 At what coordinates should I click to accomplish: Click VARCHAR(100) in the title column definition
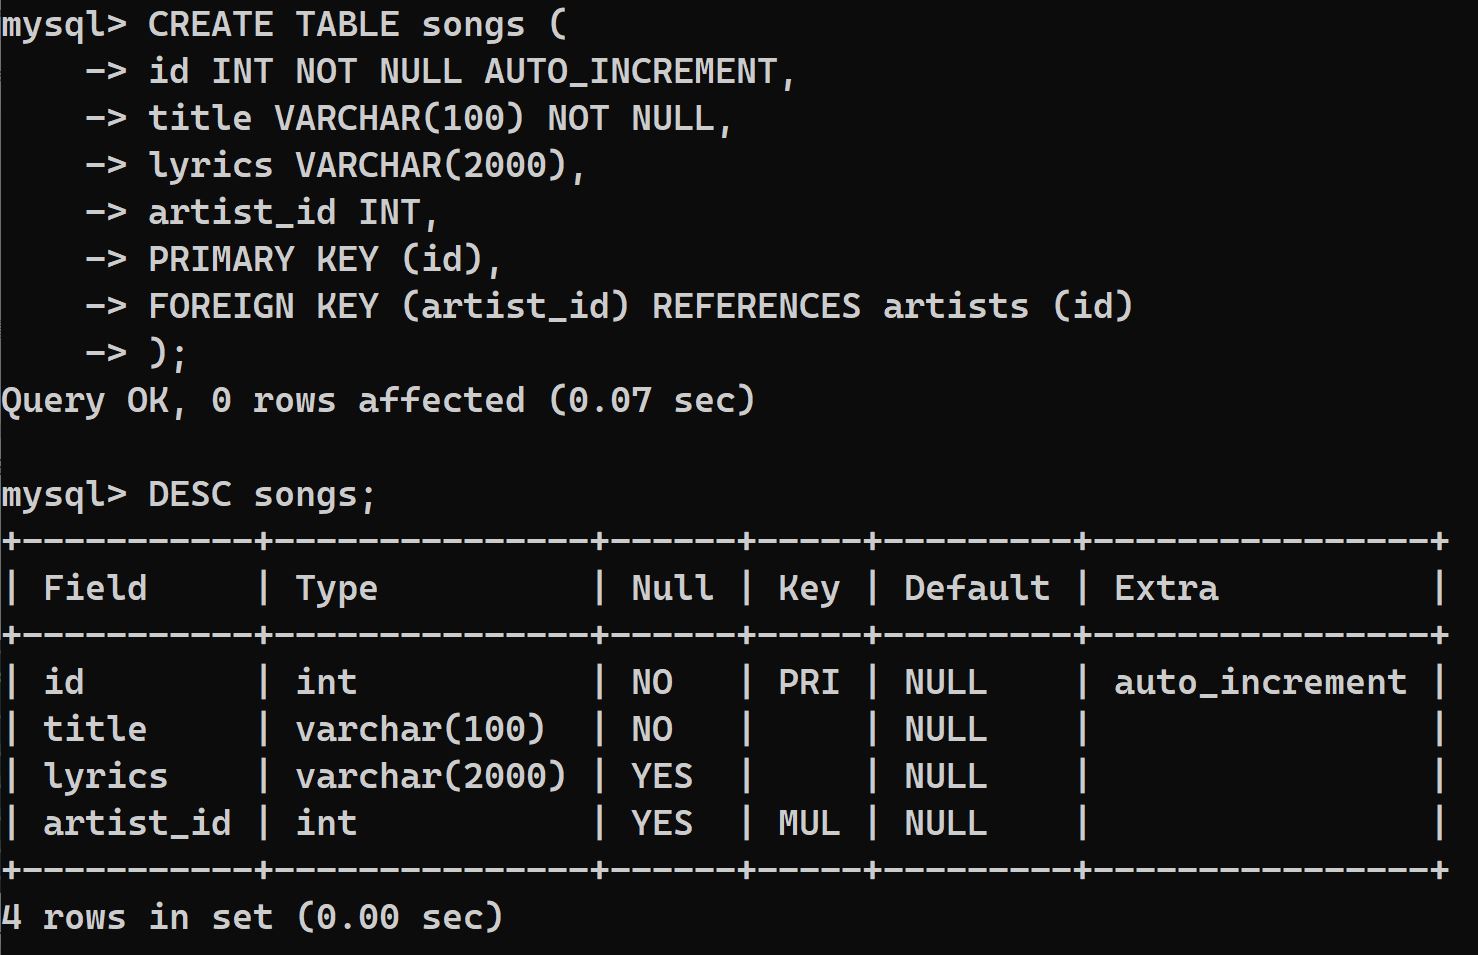click(x=399, y=119)
